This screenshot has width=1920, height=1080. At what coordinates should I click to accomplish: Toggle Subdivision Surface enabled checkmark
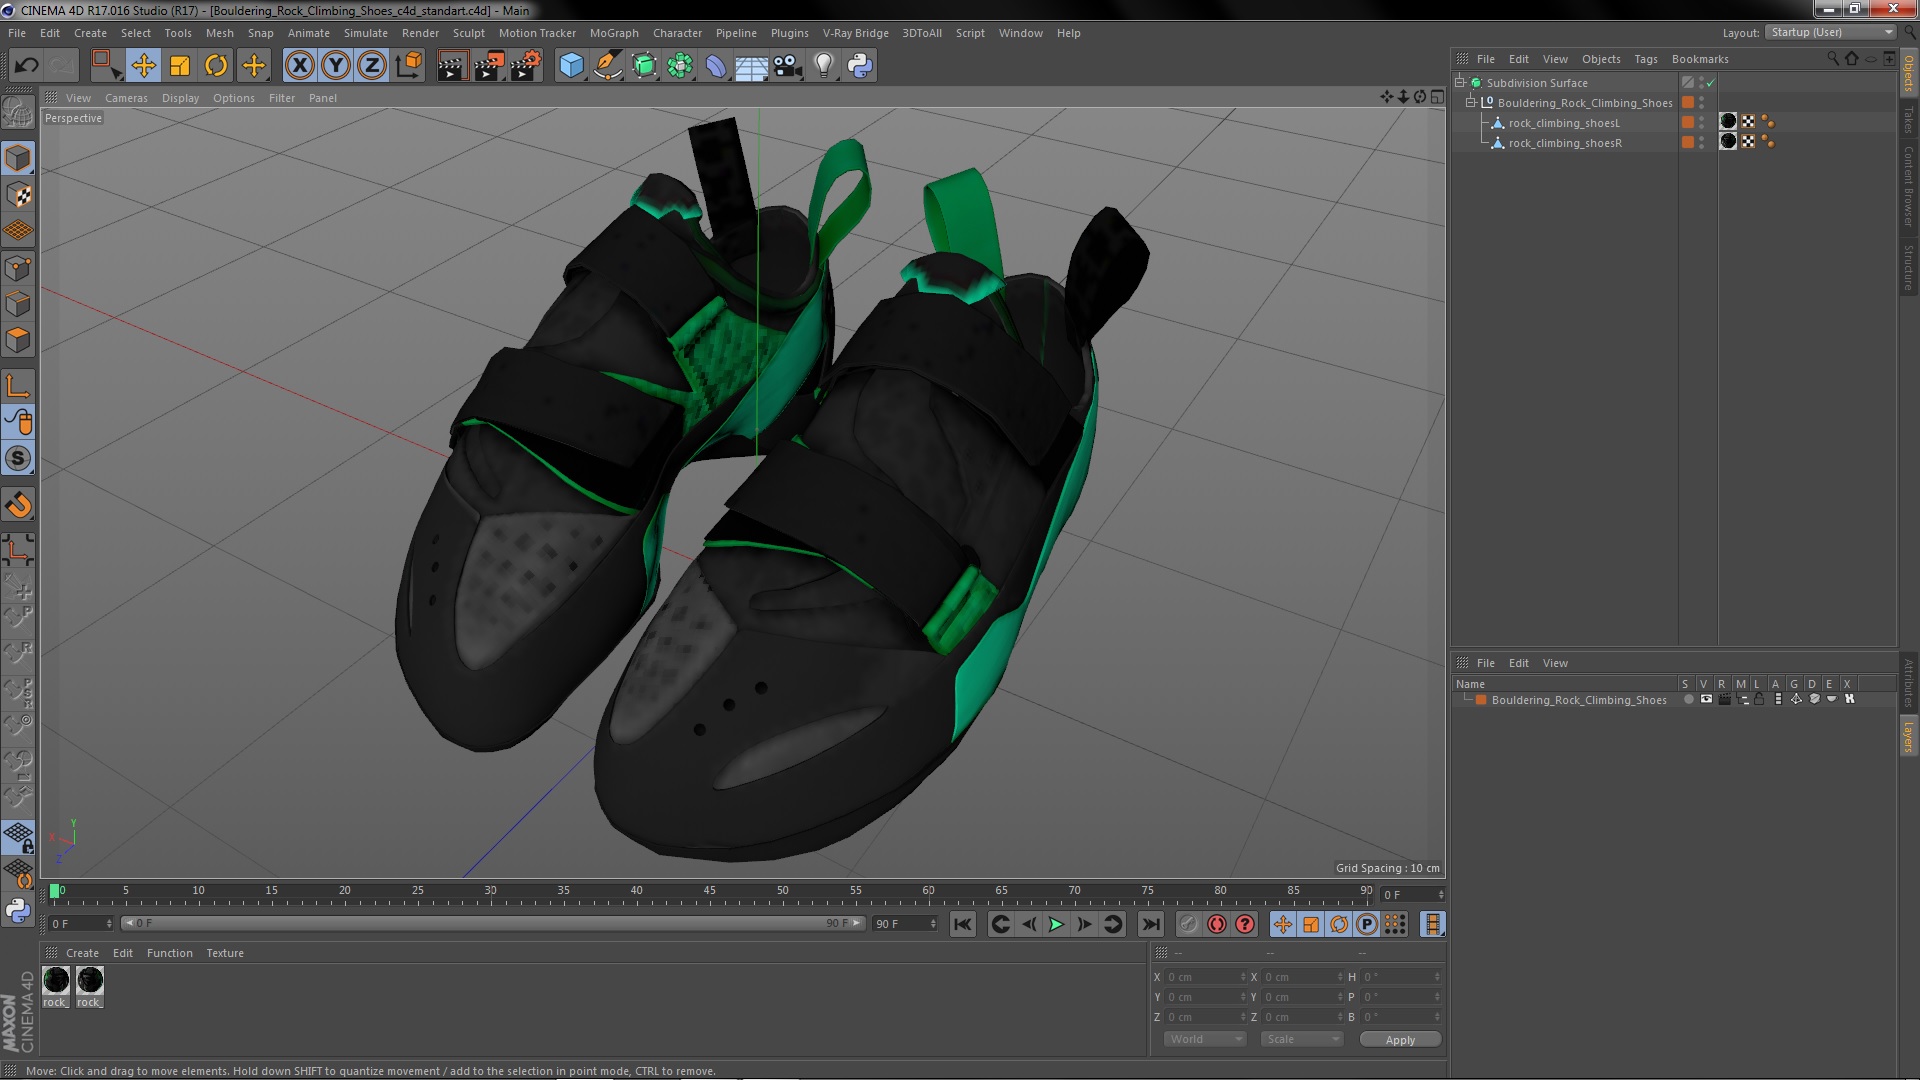pos(1711,83)
